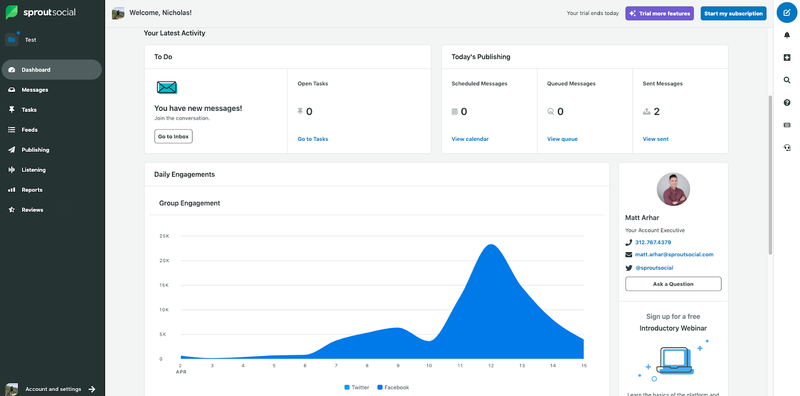
Task: Open the Compose new message button
Action: 787,13
